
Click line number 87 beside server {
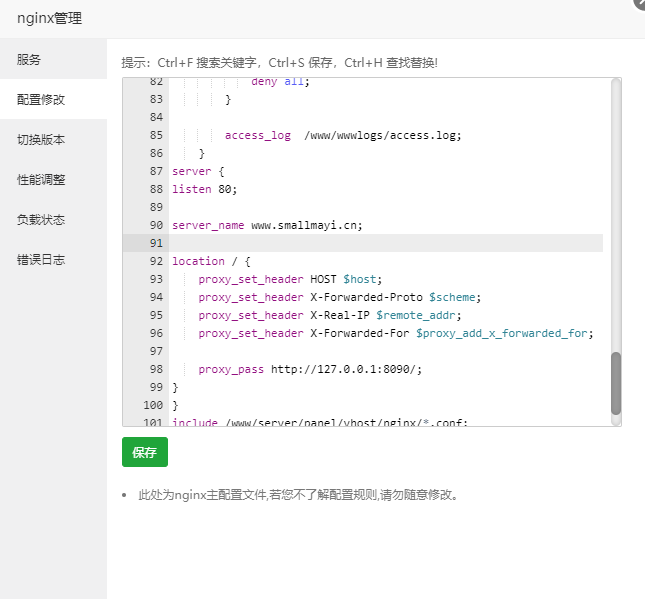156,171
